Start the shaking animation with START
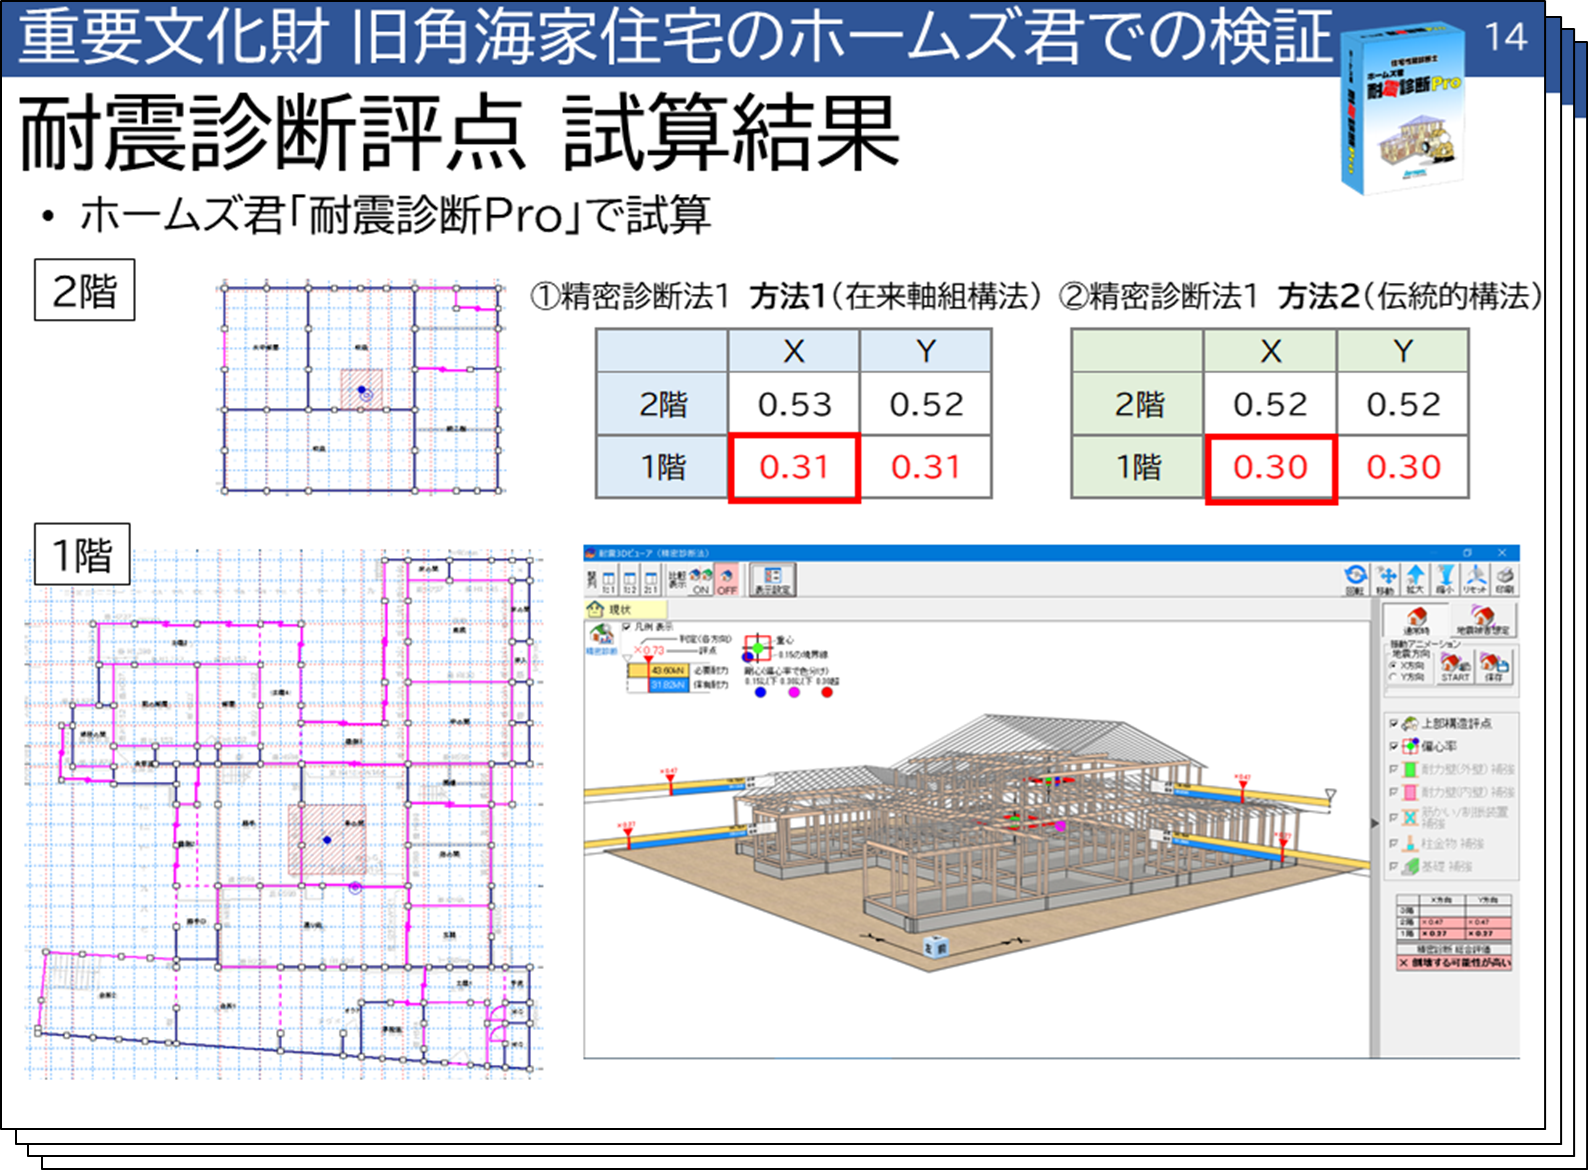Viewport: 1588px width, 1170px height. [1455, 667]
